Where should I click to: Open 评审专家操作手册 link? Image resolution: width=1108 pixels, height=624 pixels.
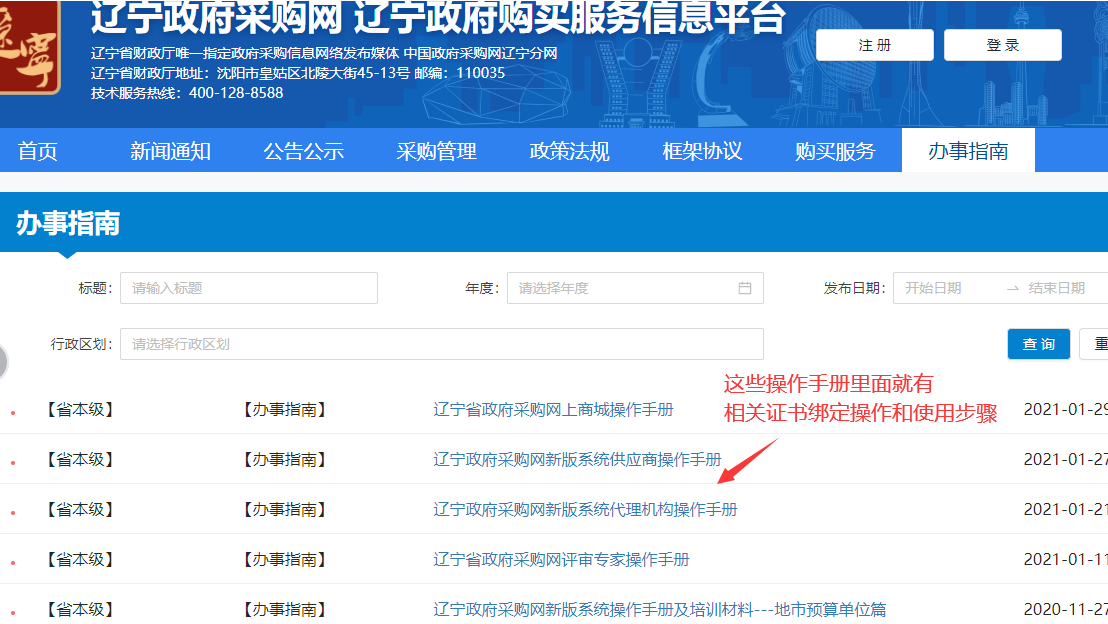click(x=561, y=560)
